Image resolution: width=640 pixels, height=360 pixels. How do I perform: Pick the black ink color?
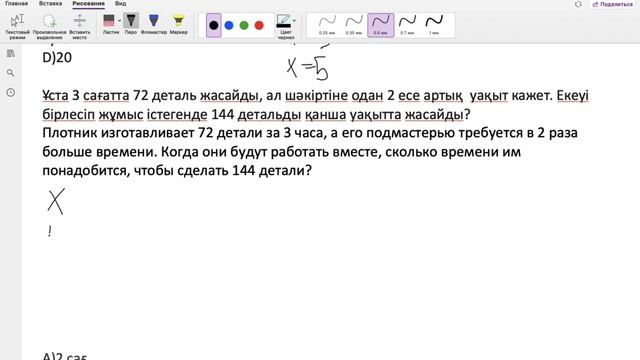(x=213, y=25)
